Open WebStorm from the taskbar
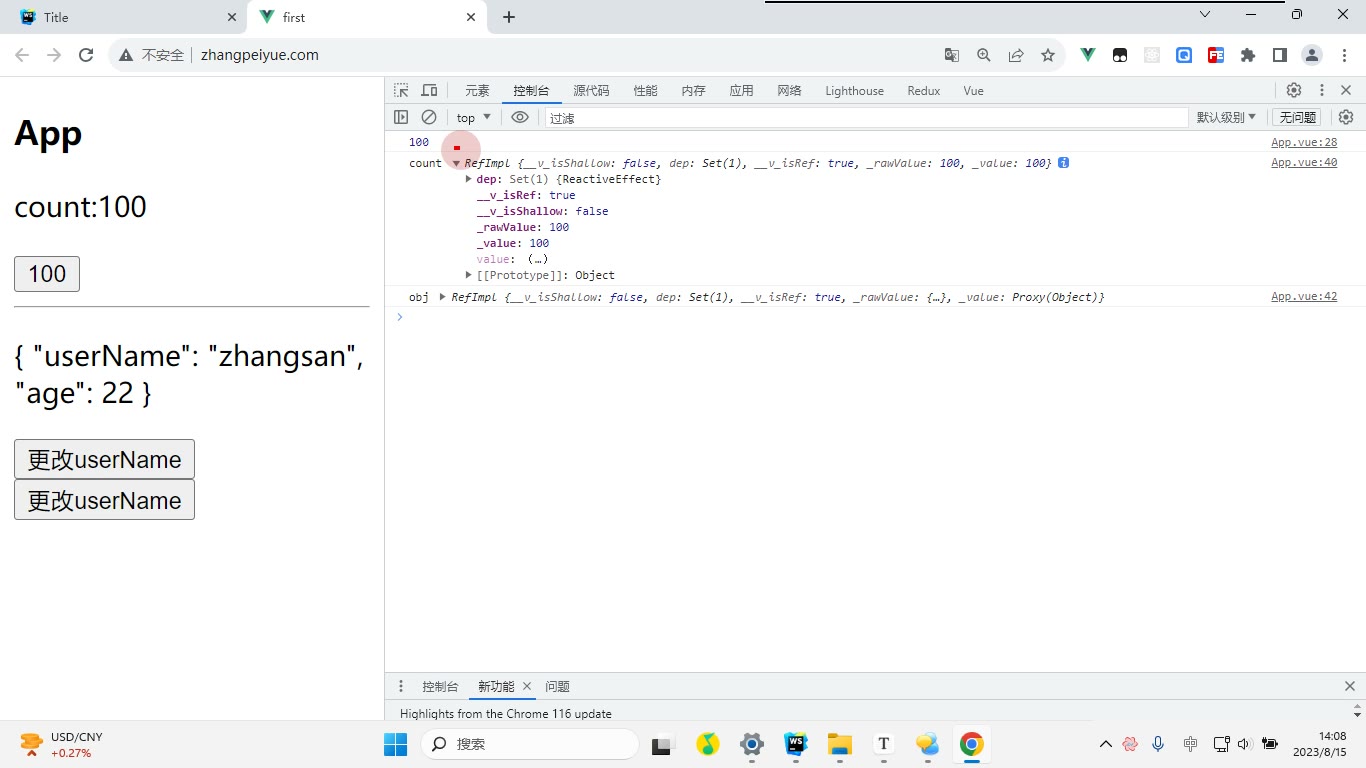Screen dimensions: 1366x768 (796, 744)
